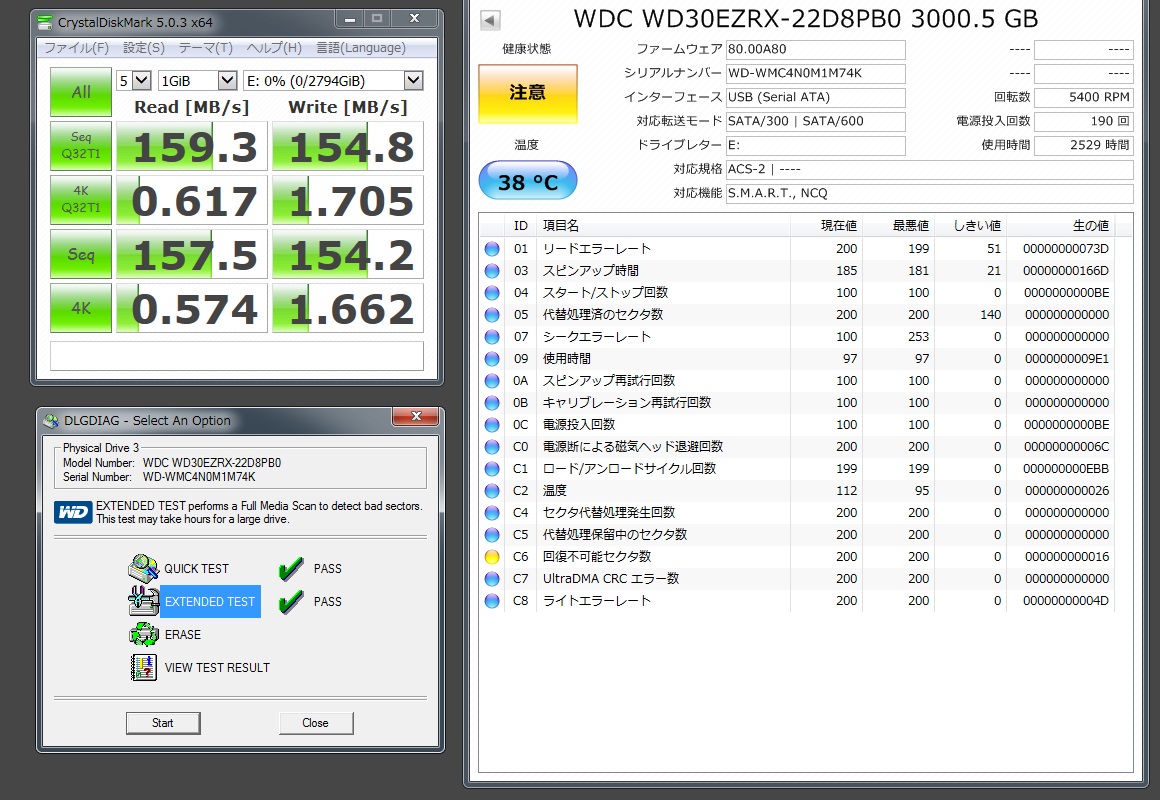Close the DLGDIAG dialog with red X

click(416, 417)
